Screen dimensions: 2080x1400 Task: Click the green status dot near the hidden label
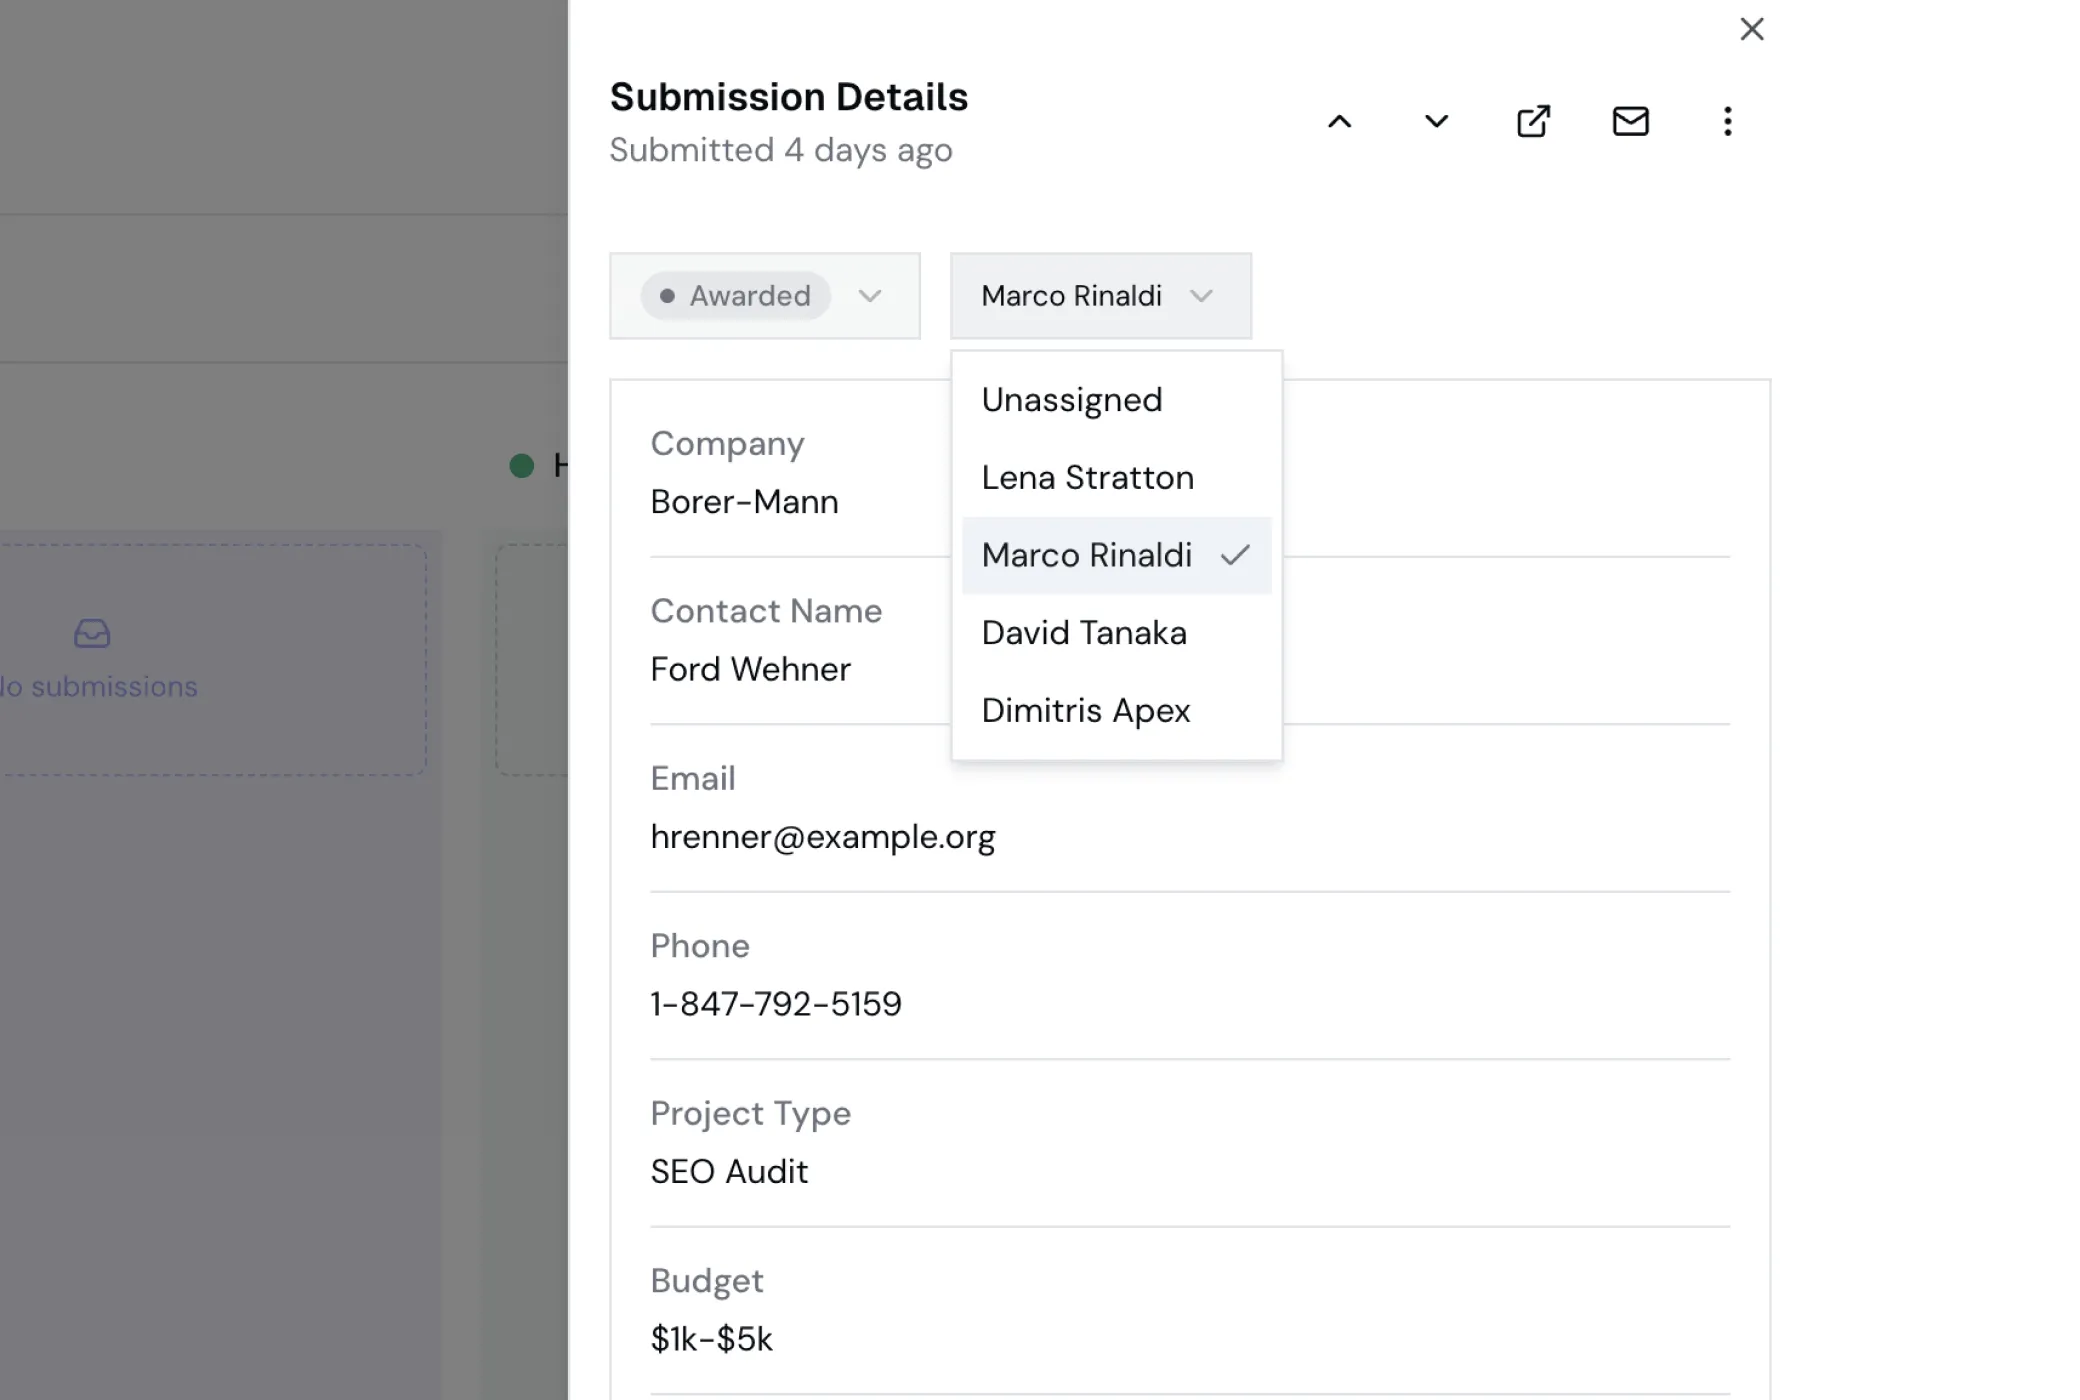point(521,465)
